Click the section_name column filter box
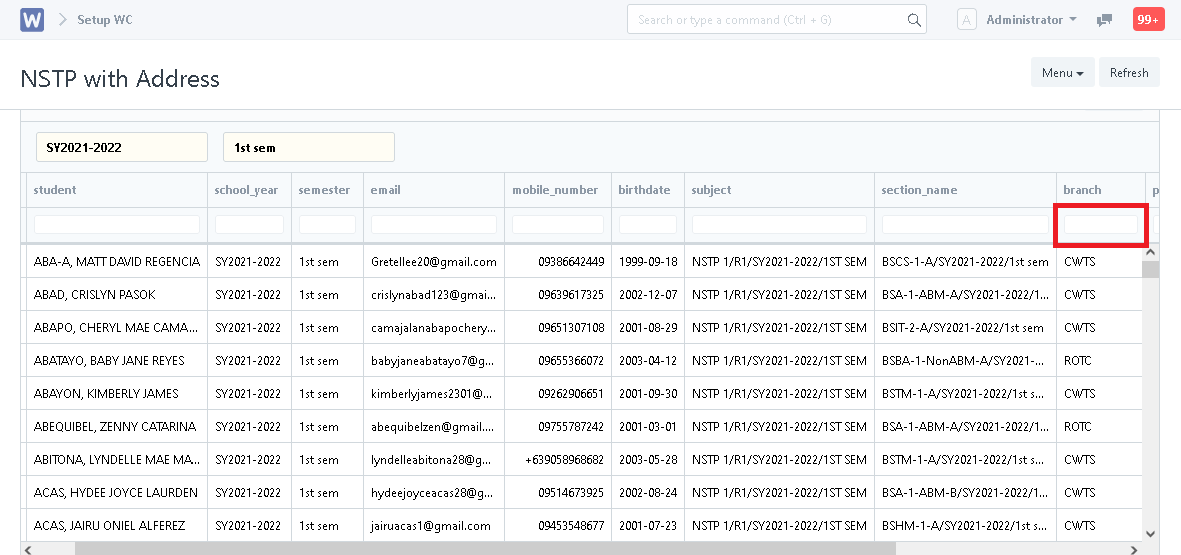The image size is (1181, 555). (x=965, y=224)
